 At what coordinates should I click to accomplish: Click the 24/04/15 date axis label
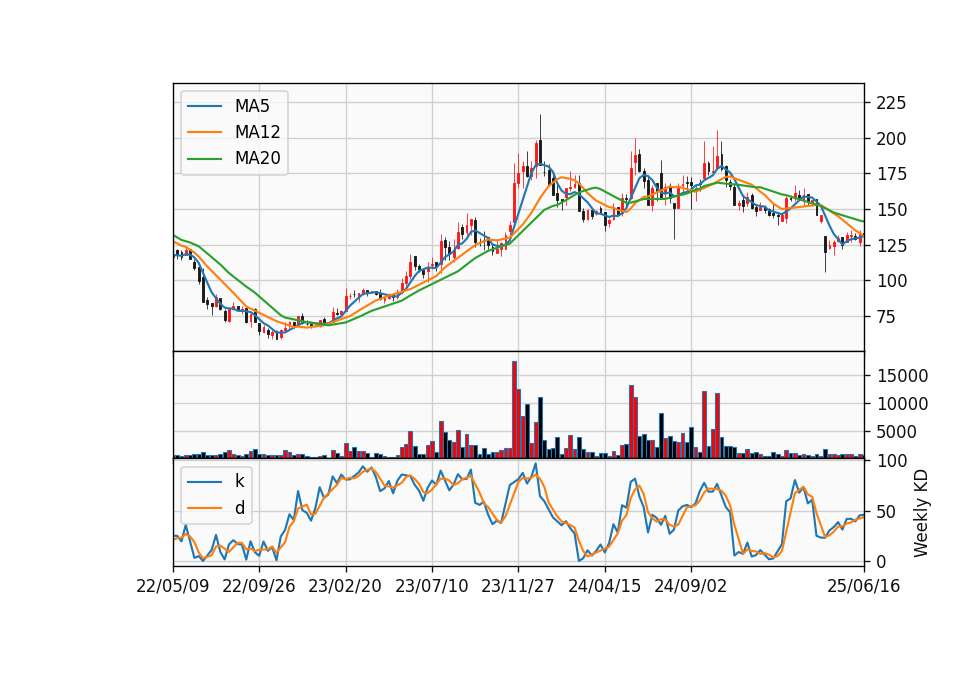[604, 586]
